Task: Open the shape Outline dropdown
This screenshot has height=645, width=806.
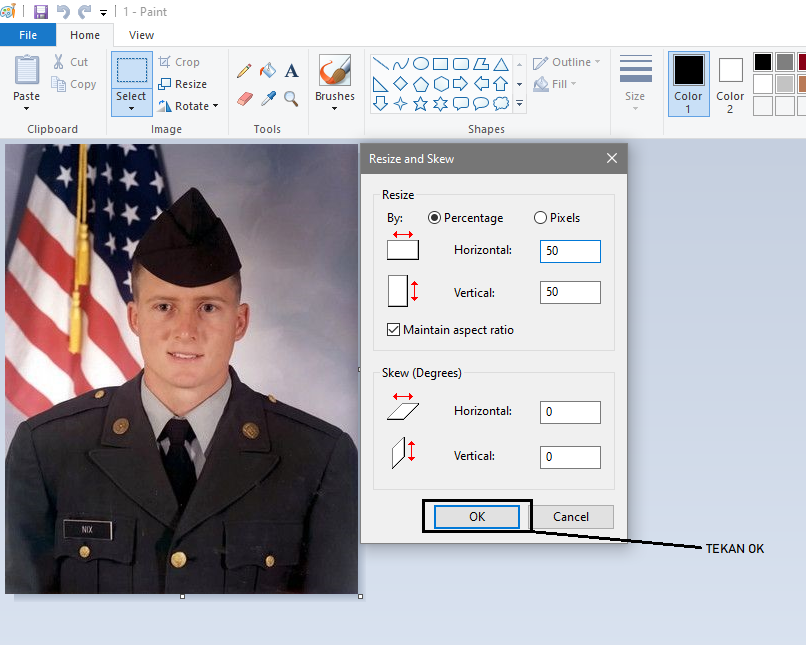Action: point(566,62)
